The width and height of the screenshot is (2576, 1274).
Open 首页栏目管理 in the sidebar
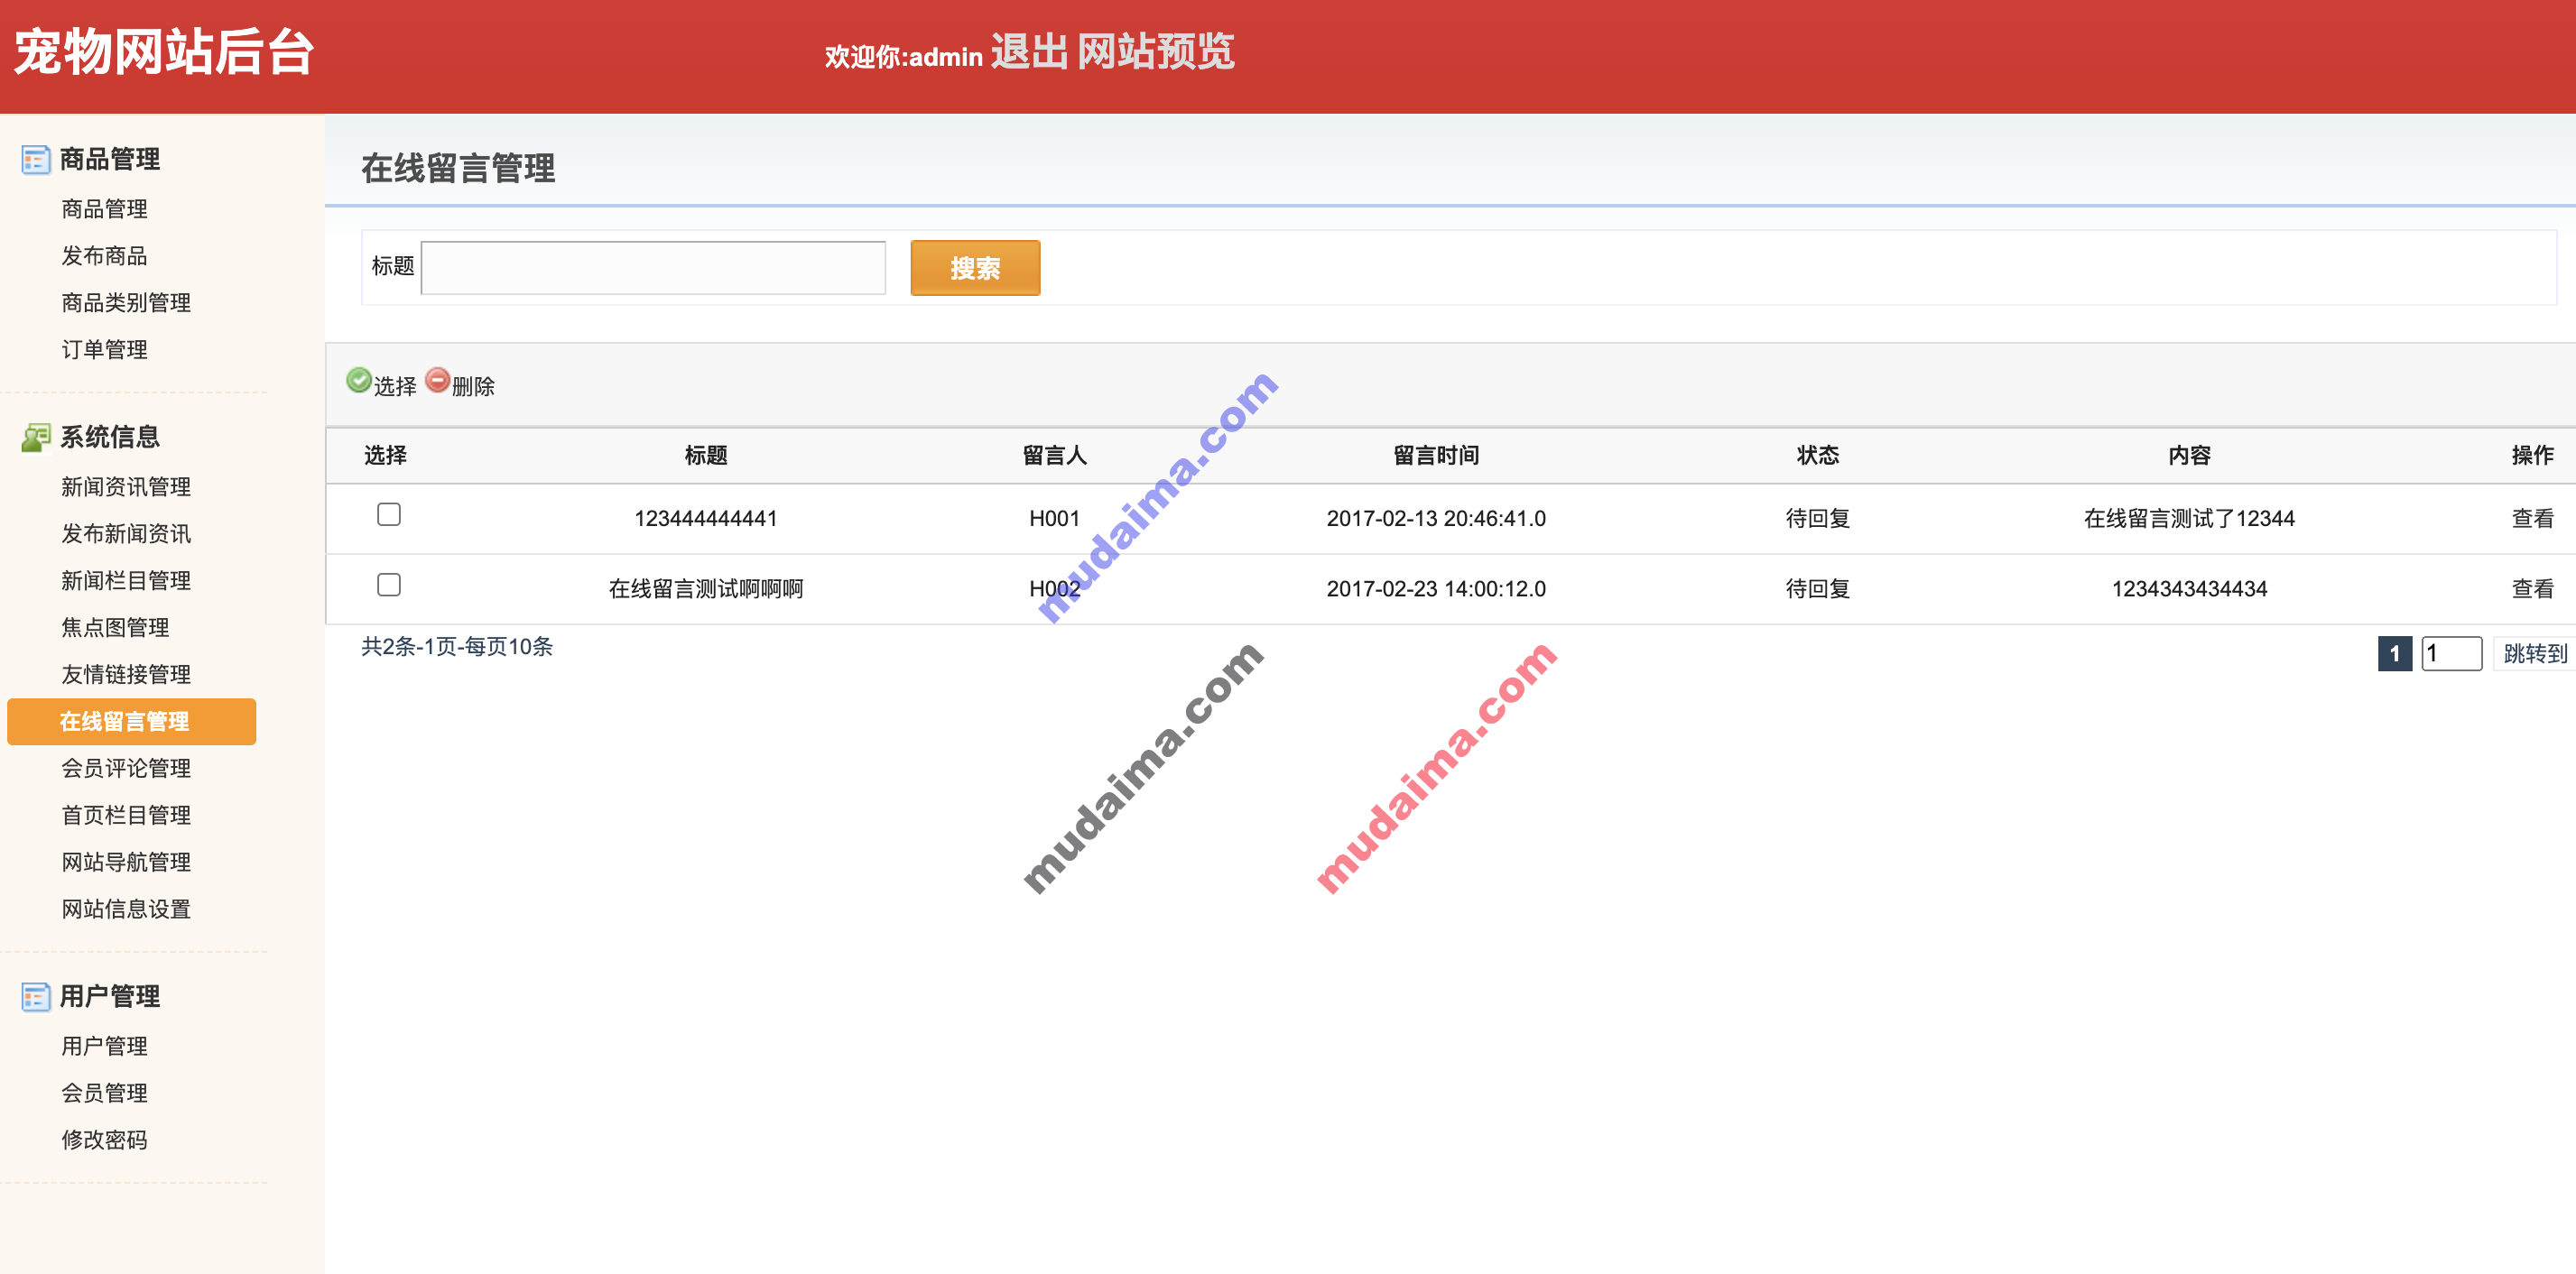point(126,815)
